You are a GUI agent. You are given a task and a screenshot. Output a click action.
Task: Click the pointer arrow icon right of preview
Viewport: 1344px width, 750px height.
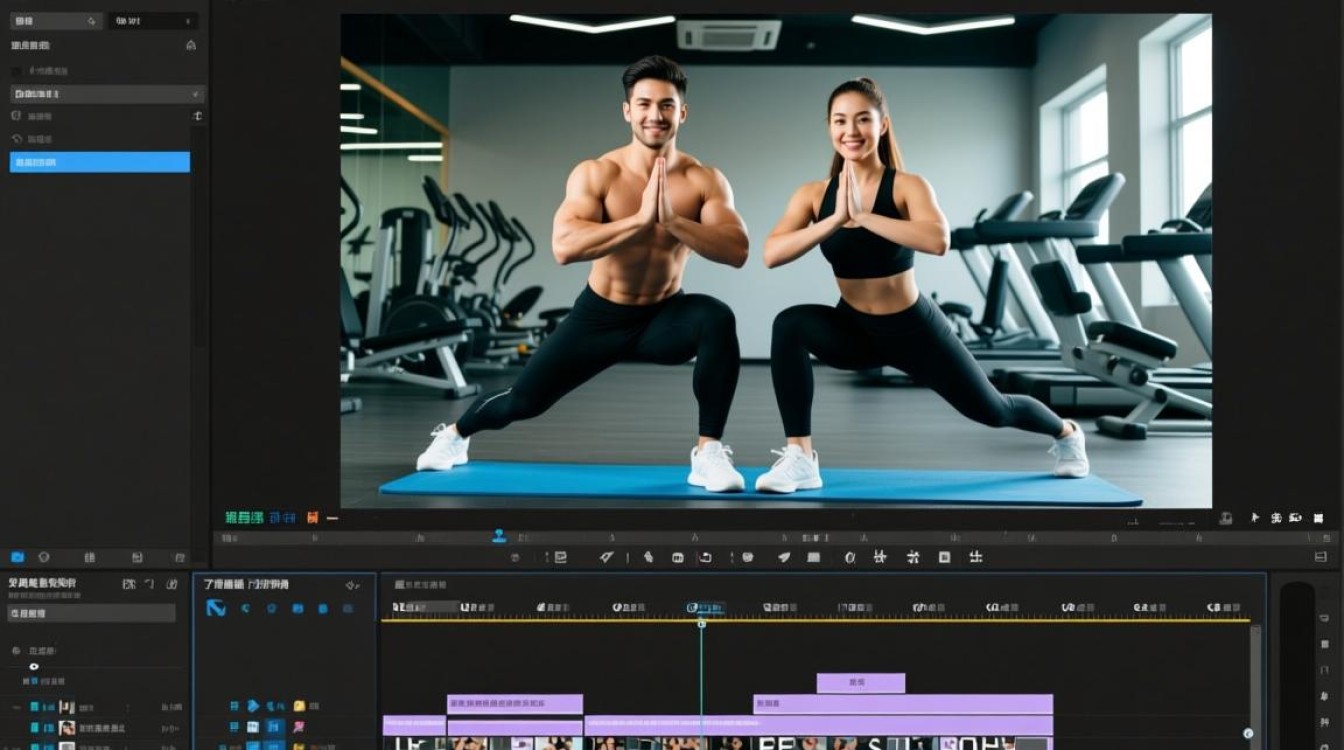(1255, 518)
